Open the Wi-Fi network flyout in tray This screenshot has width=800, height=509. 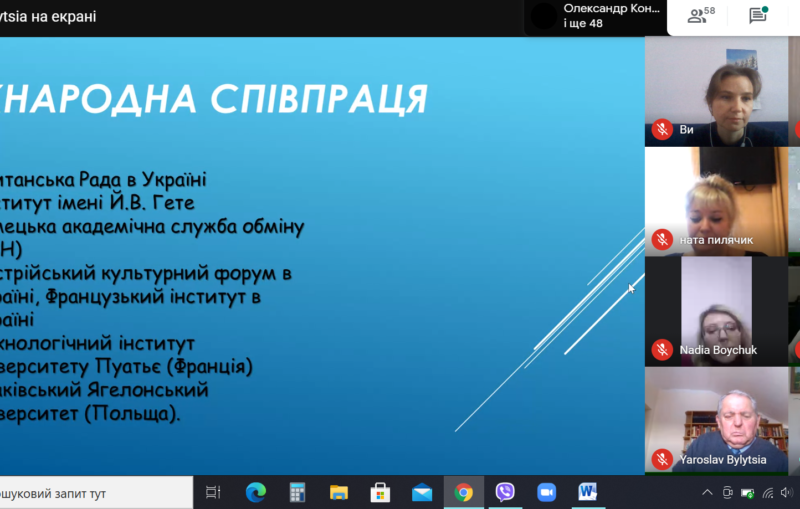click(768, 493)
